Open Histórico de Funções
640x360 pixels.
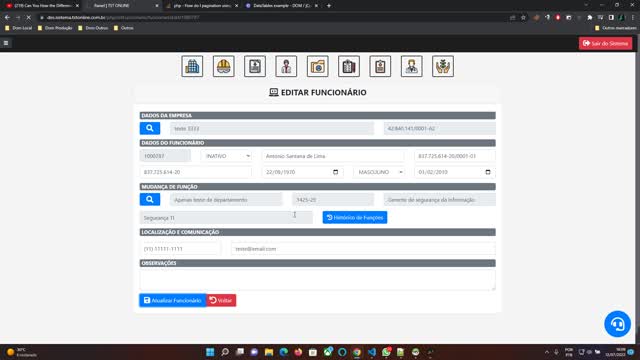point(355,218)
